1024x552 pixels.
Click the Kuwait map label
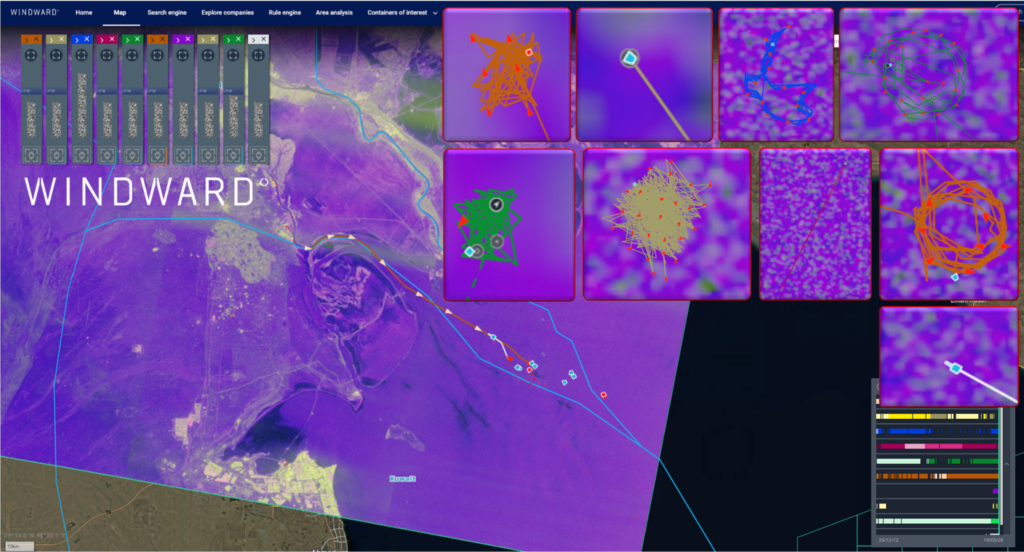point(402,479)
